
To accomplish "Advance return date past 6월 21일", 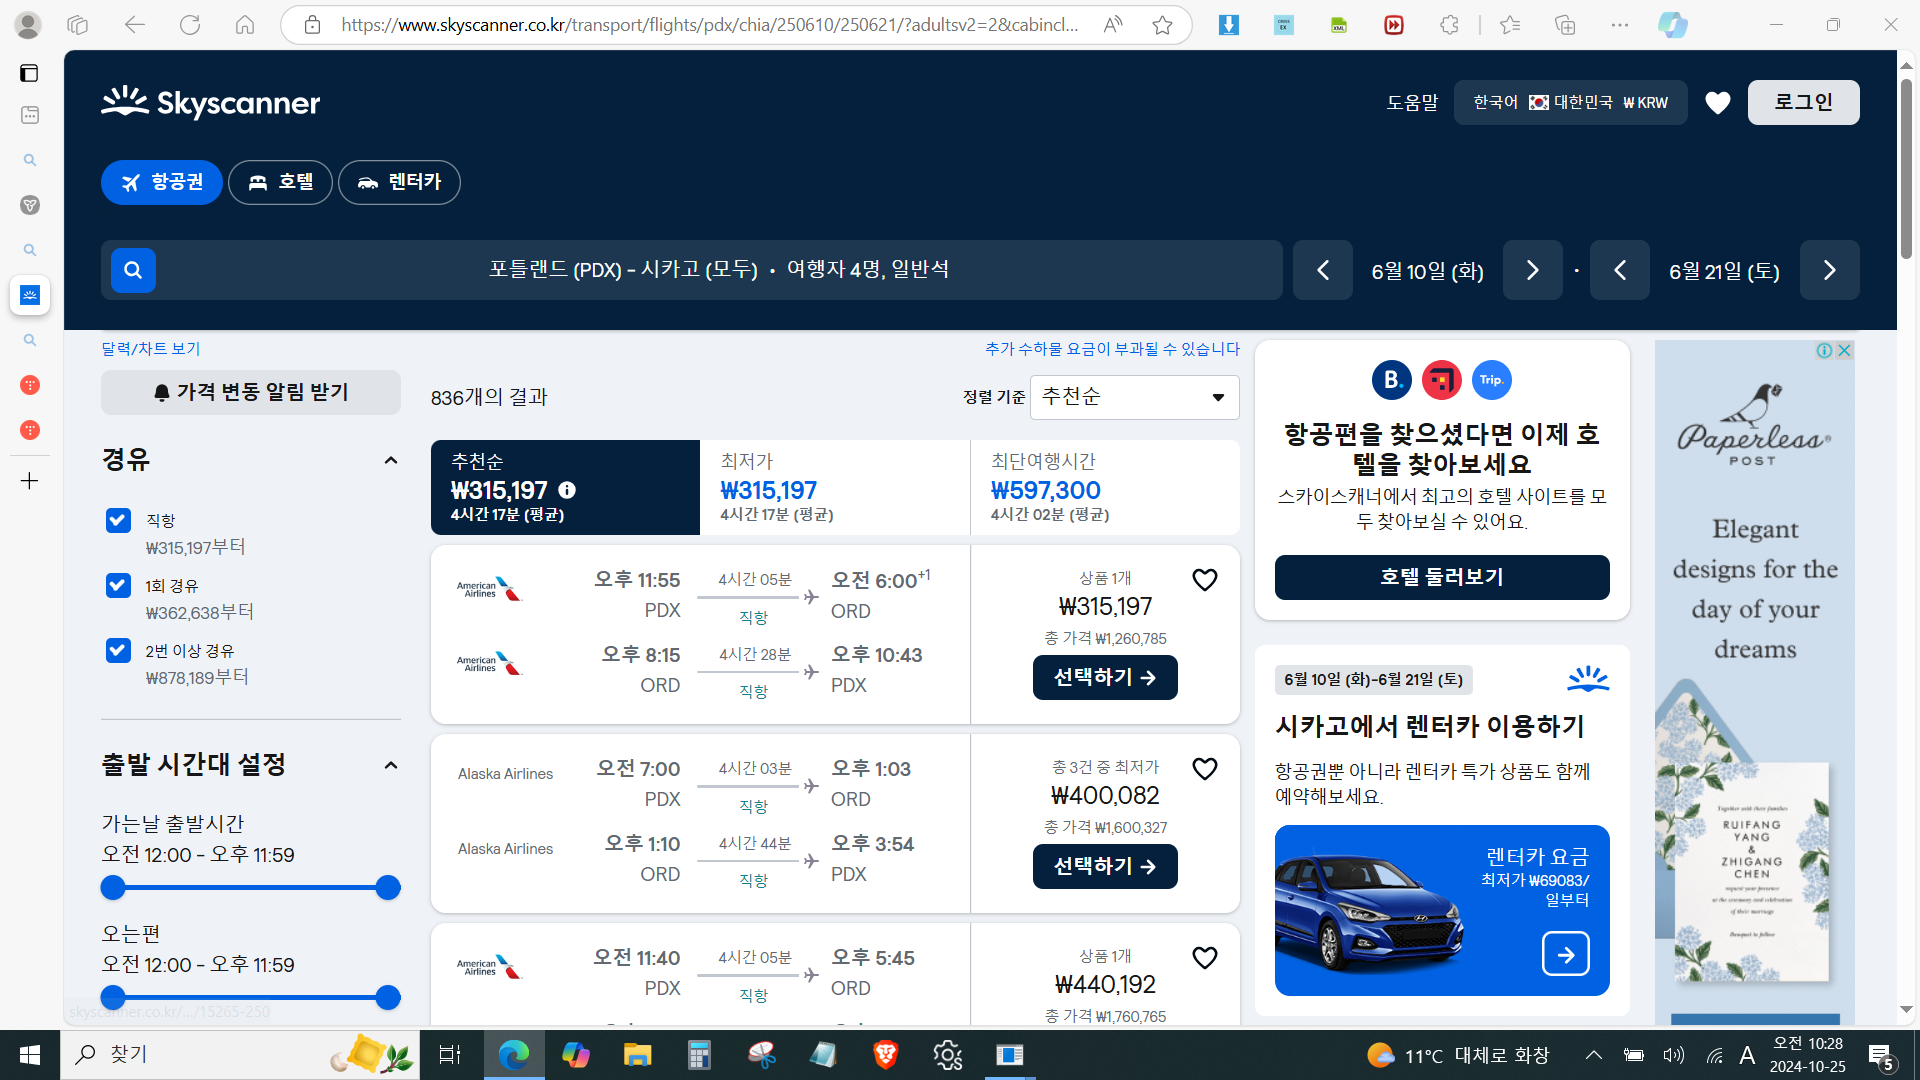I will click(x=1828, y=270).
